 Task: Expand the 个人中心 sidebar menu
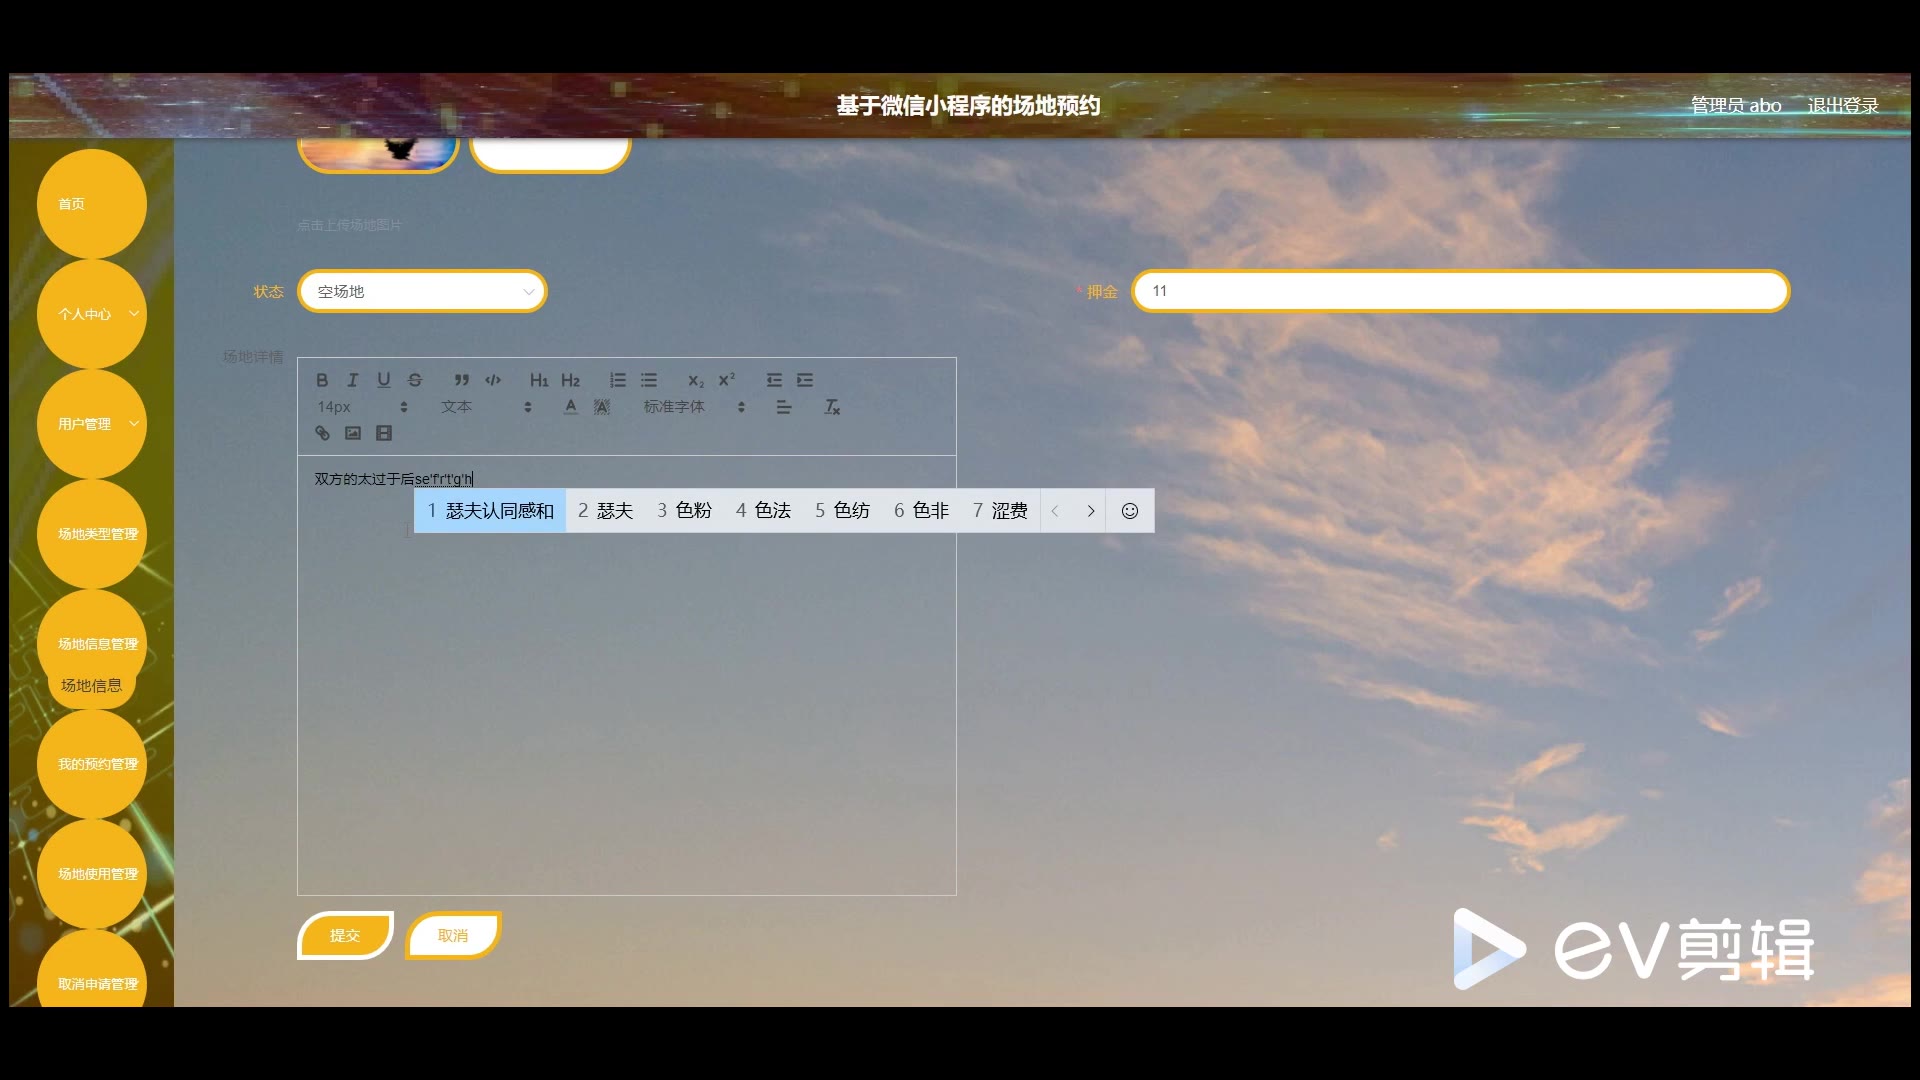click(x=92, y=314)
